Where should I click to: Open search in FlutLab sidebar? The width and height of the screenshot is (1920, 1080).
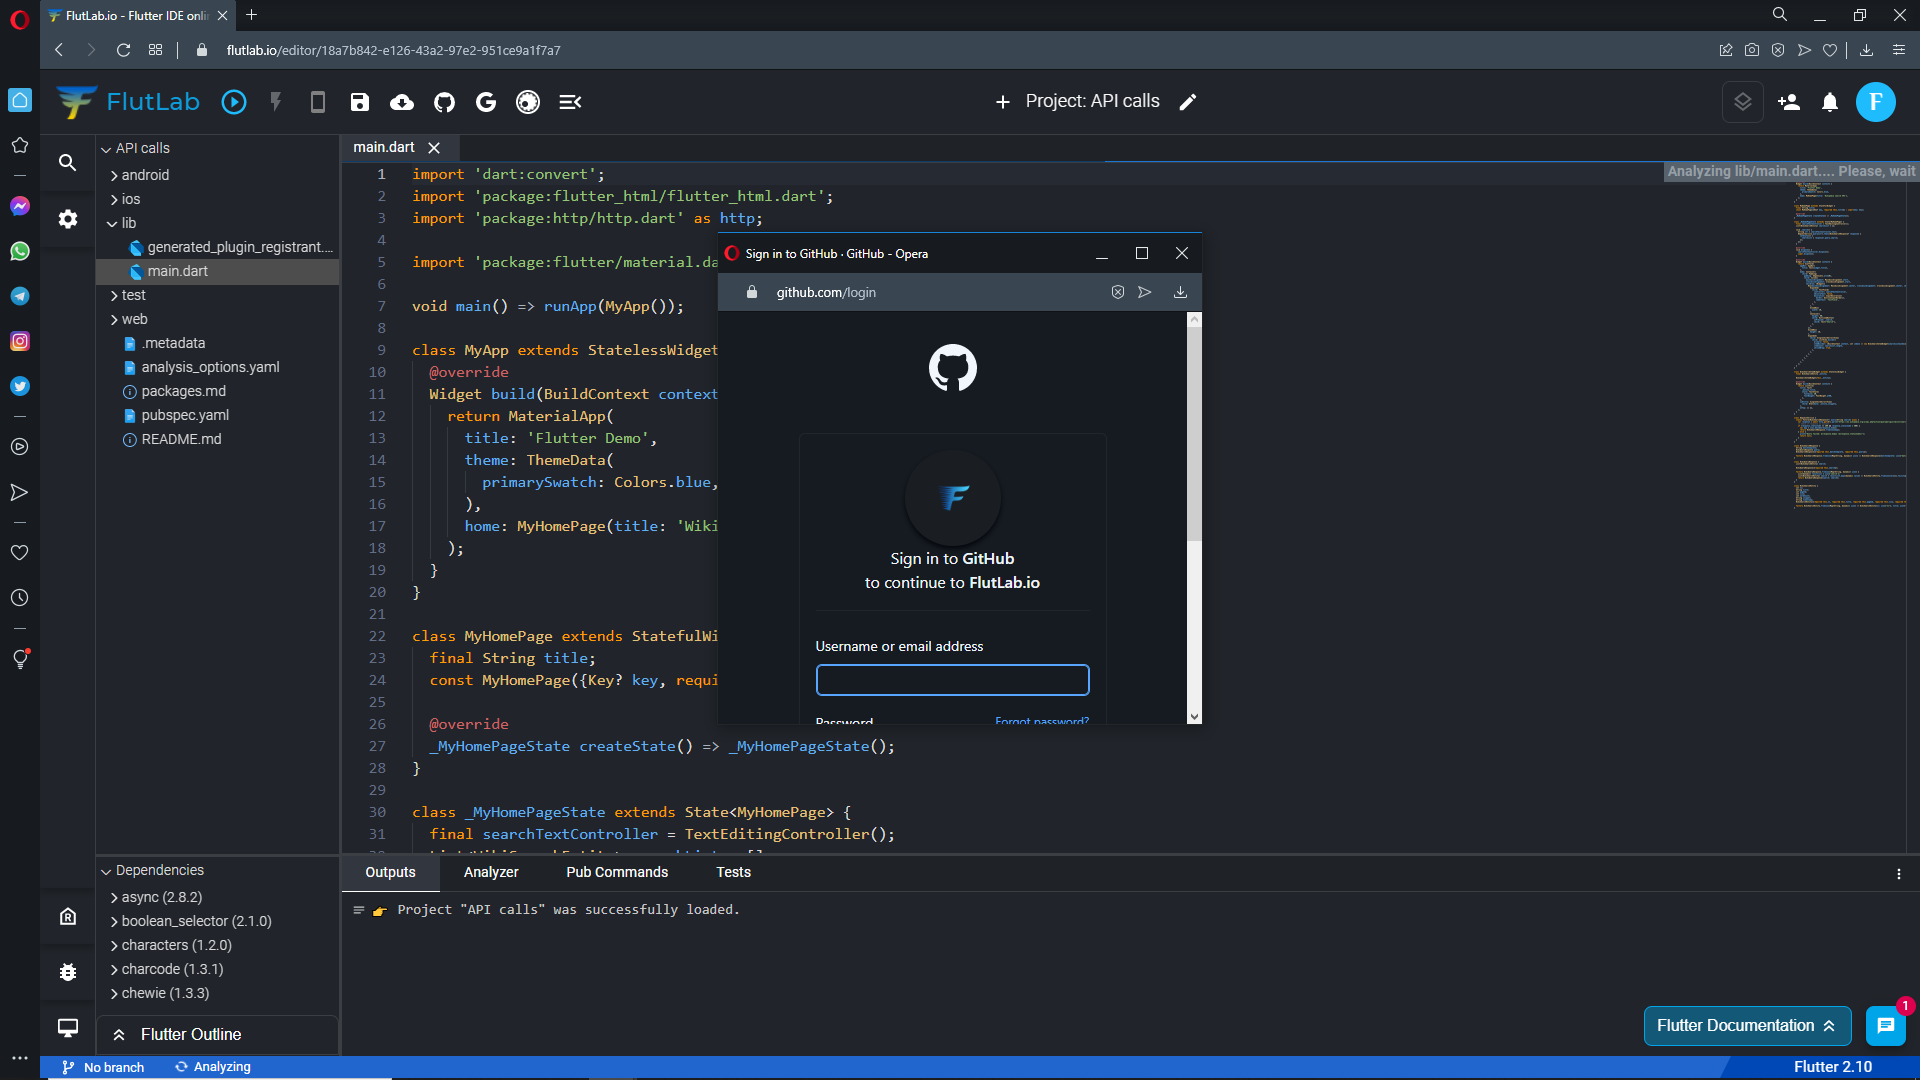(68, 163)
